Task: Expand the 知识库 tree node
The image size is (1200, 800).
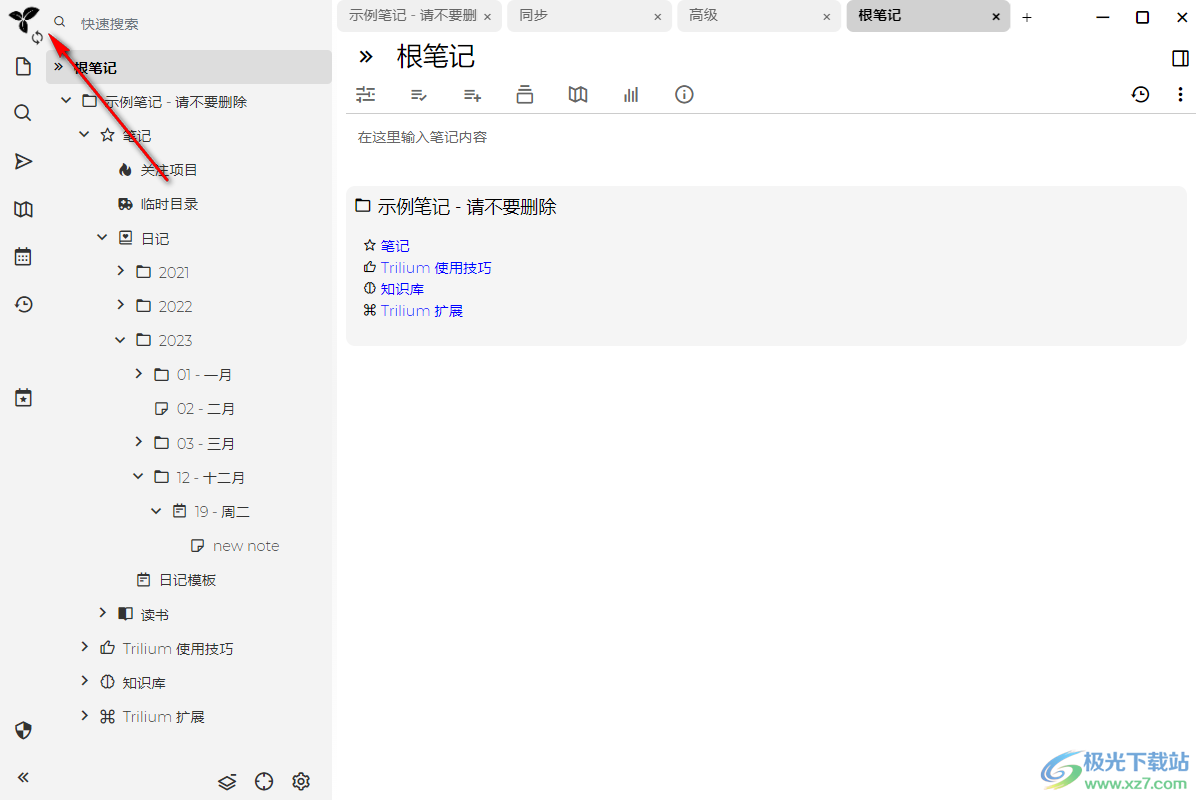Action: [84, 682]
